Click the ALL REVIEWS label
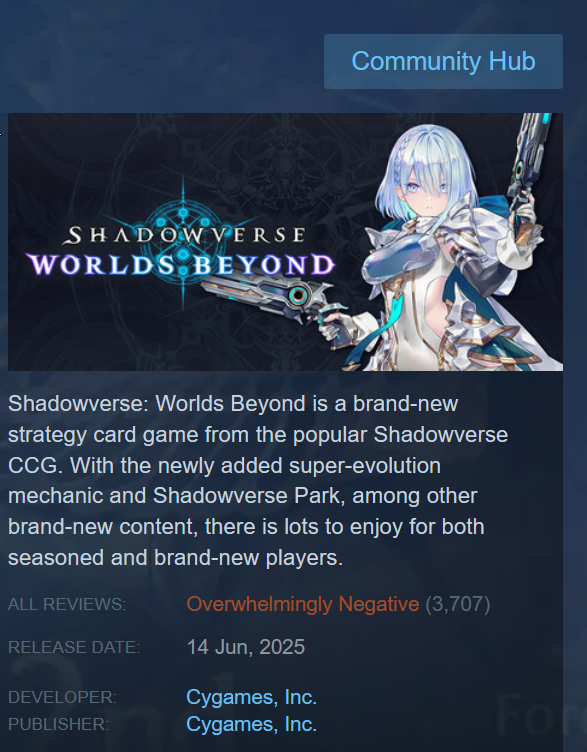The width and height of the screenshot is (587, 752). pos(67,604)
